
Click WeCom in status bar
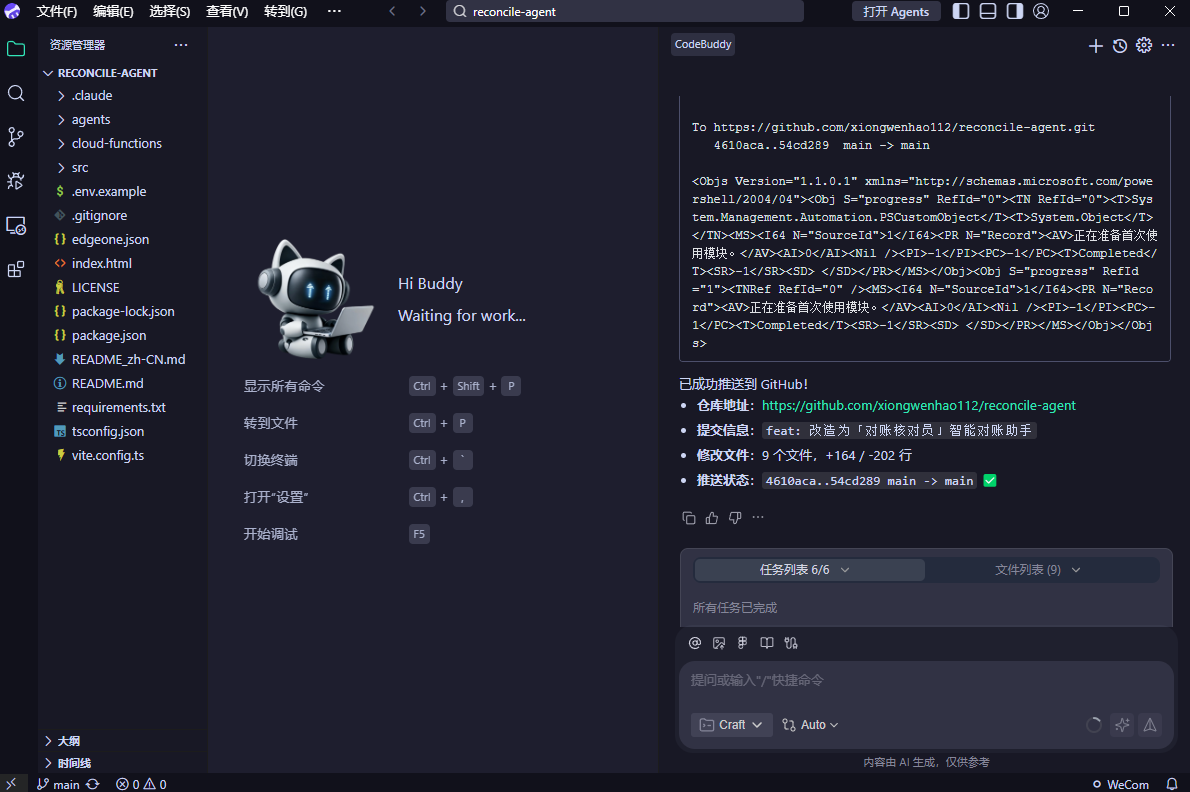(1121, 784)
